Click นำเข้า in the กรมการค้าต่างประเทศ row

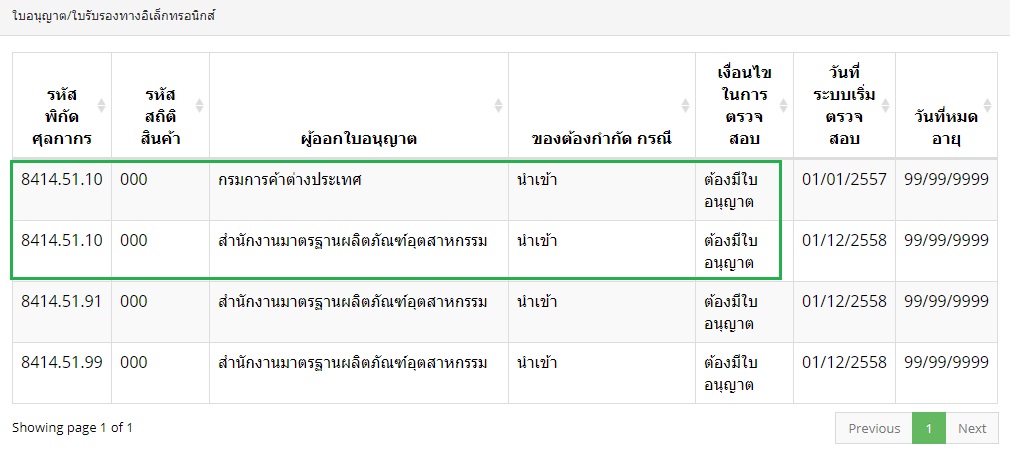[x=537, y=181]
